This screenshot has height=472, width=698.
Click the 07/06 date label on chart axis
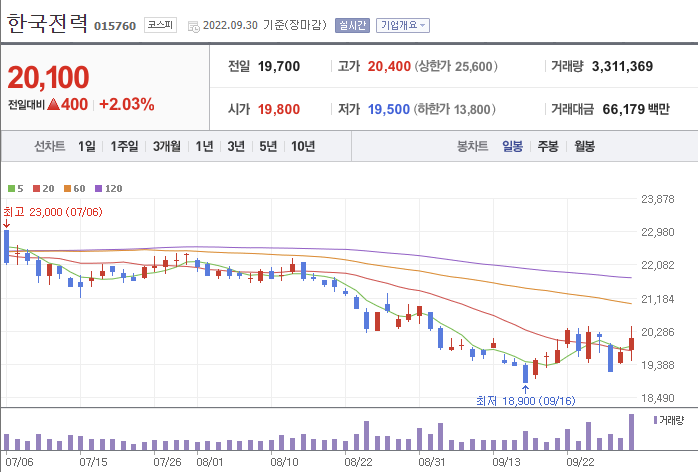[x=19, y=462]
